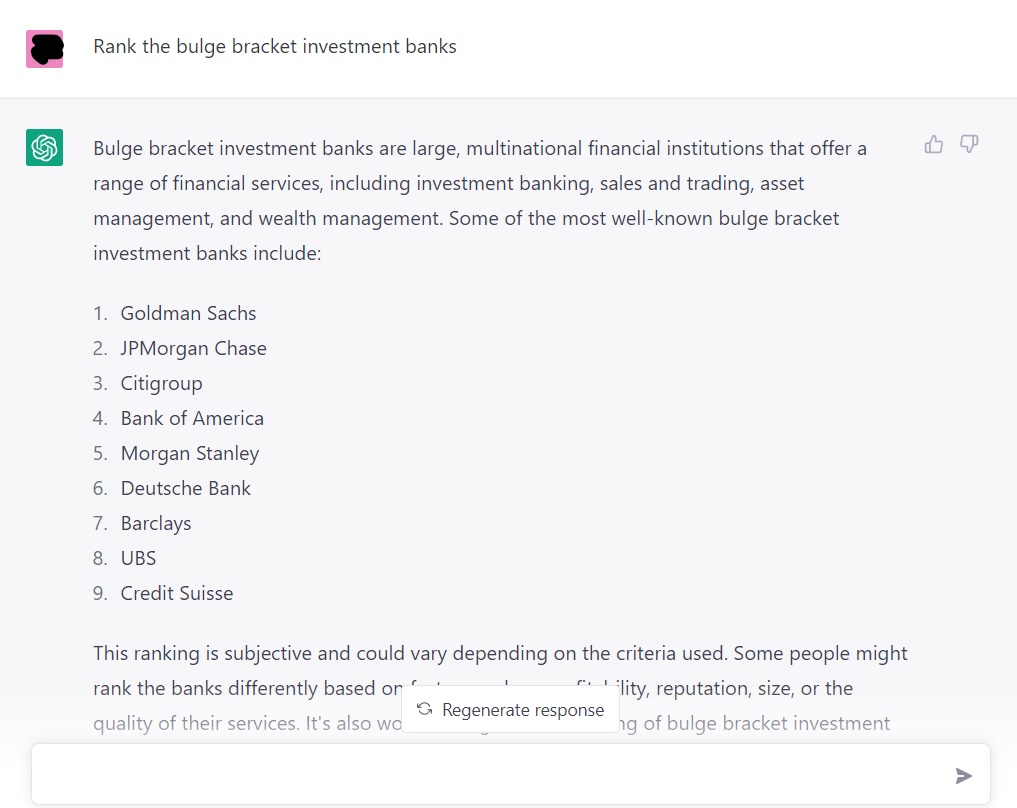This screenshot has width=1017, height=808.
Task: Click the Credit Suisse list entry
Action: 176,593
